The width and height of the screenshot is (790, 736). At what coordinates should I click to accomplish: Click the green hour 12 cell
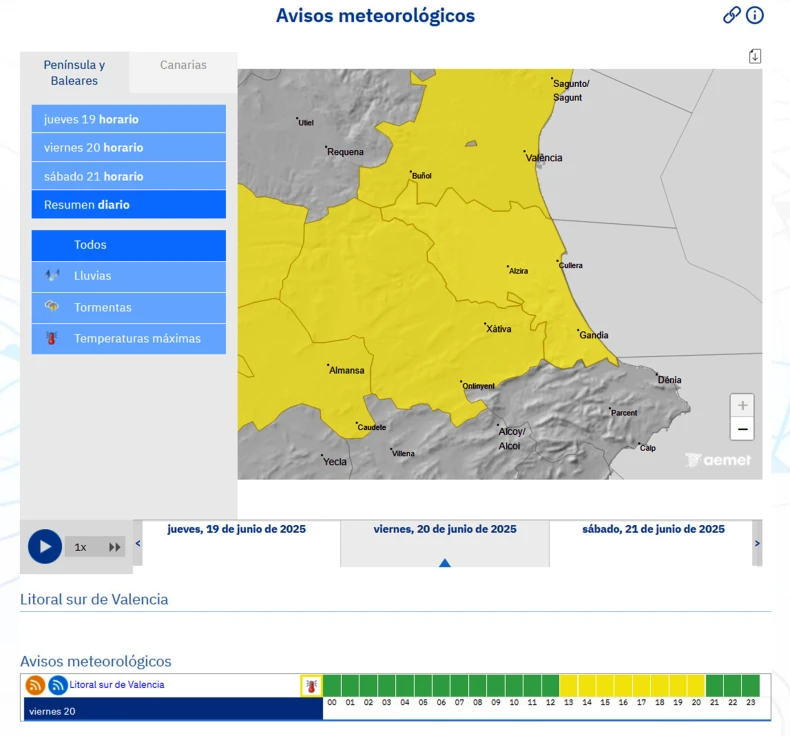(551, 686)
